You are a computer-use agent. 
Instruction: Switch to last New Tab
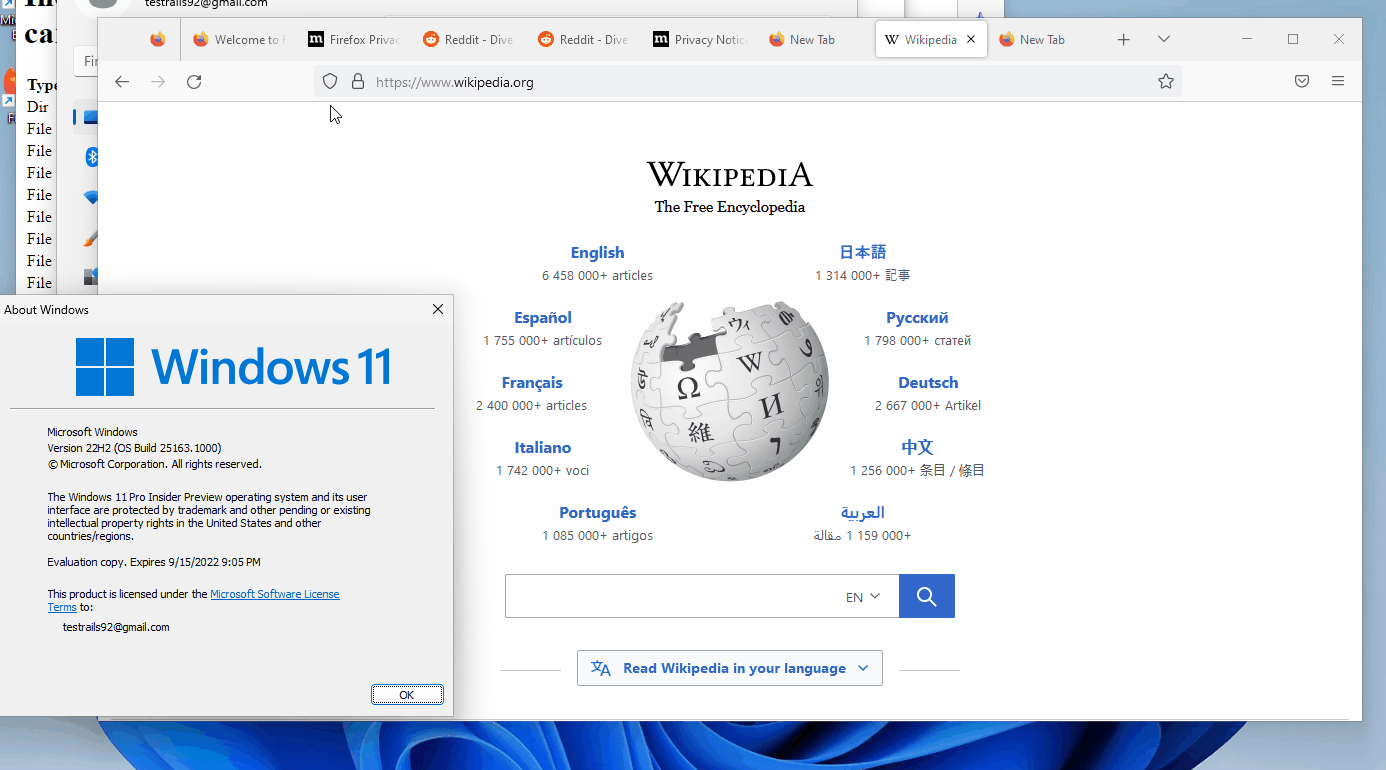point(1045,40)
